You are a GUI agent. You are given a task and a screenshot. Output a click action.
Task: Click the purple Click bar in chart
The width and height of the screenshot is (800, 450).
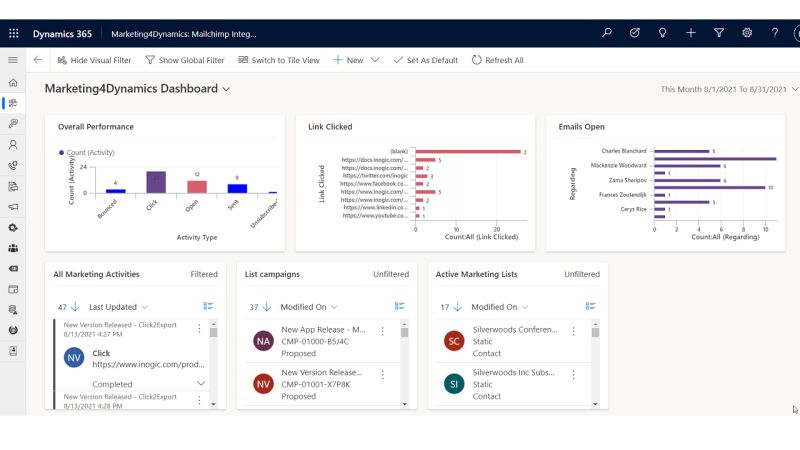tap(156, 182)
